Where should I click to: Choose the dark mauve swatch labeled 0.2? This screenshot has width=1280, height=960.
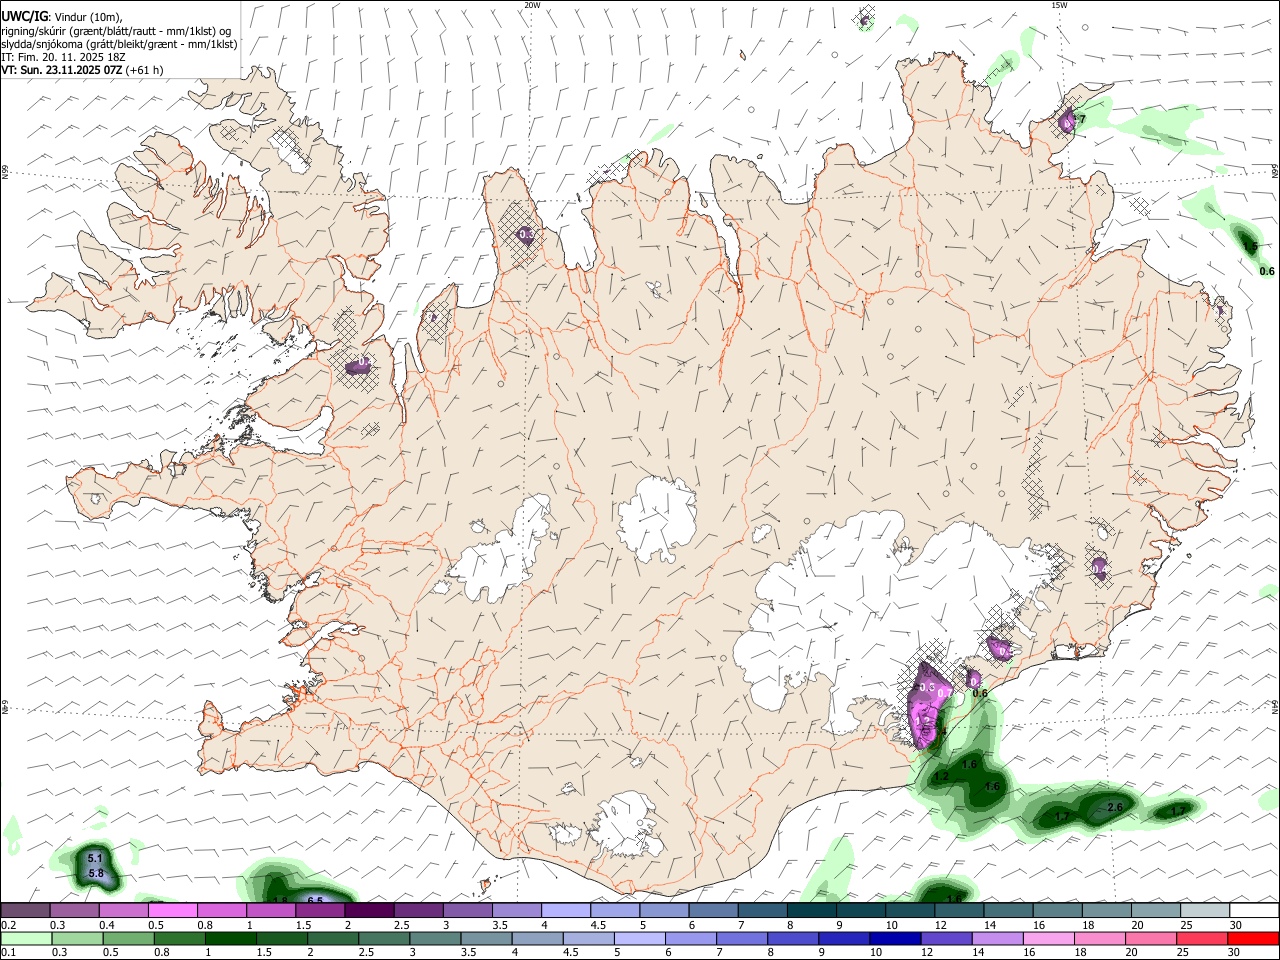pyautogui.click(x=26, y=910)
